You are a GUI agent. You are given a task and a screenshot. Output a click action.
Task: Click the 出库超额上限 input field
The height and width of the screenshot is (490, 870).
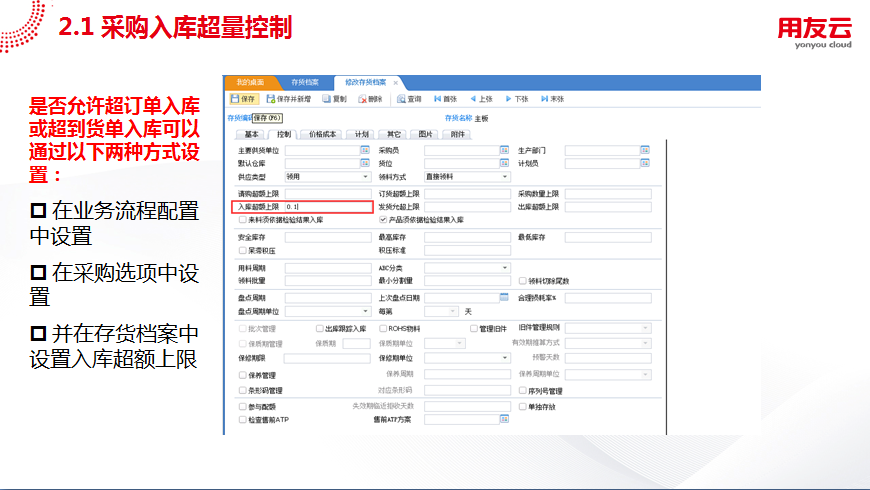coord(608,206)
